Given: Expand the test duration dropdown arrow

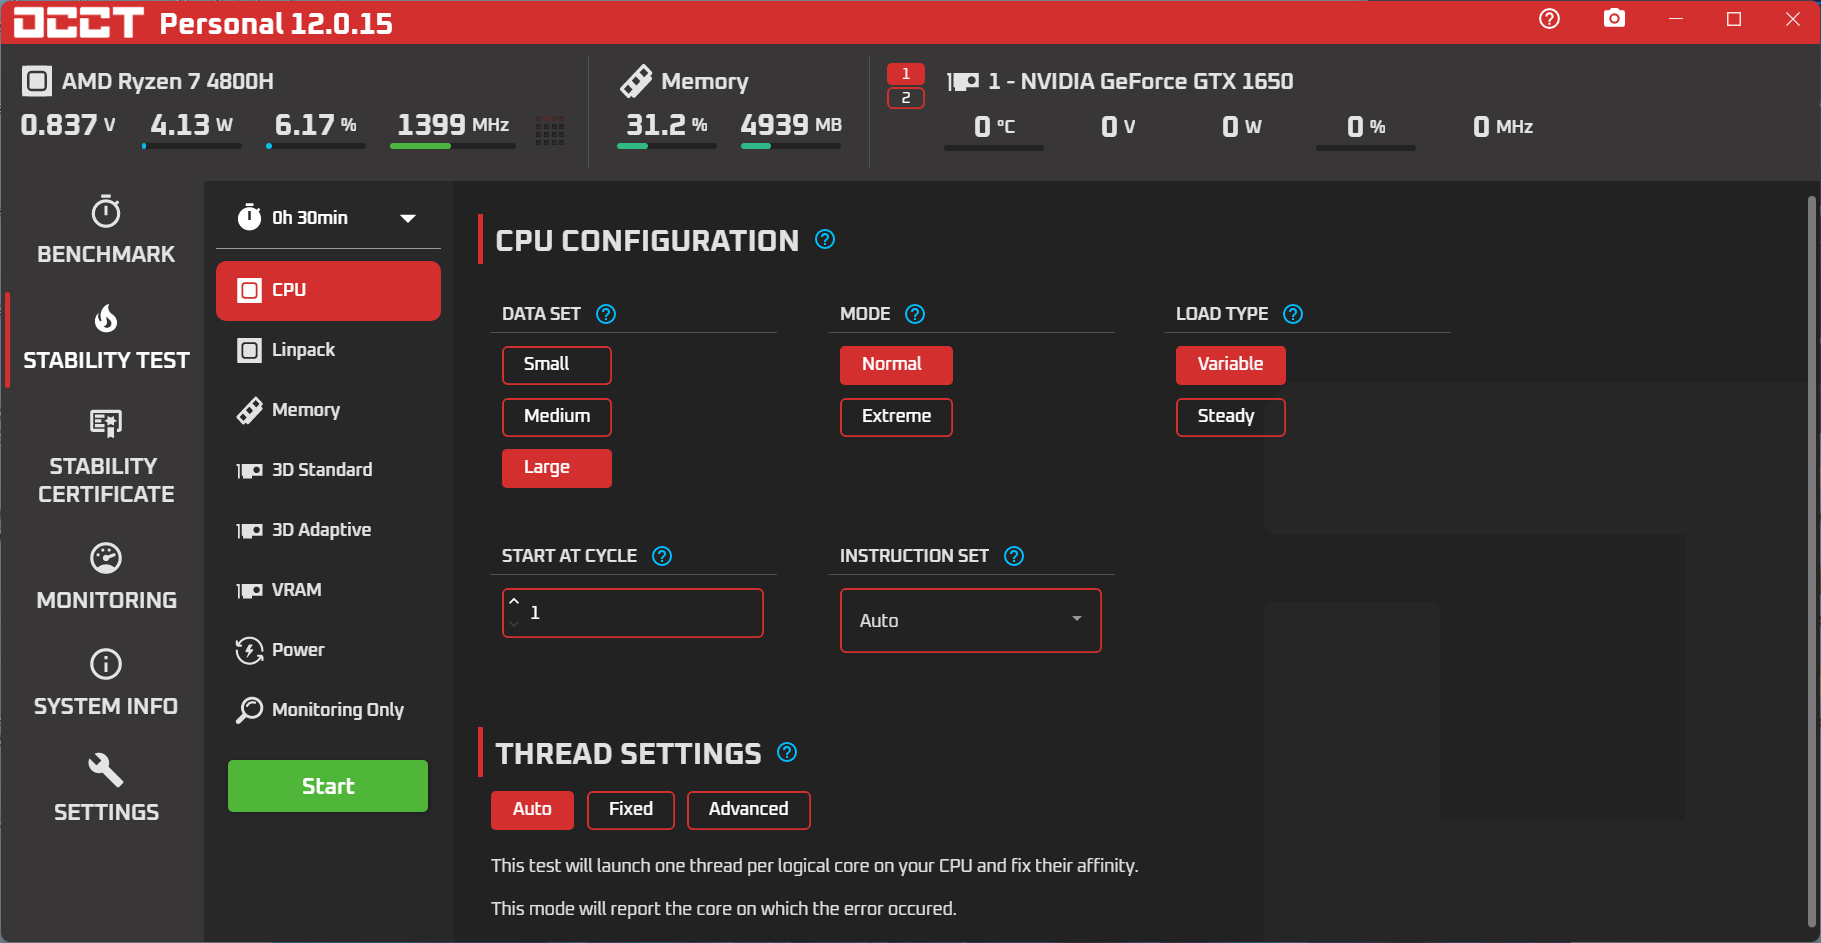Looking at the screenshot, I should pos(408,218).
